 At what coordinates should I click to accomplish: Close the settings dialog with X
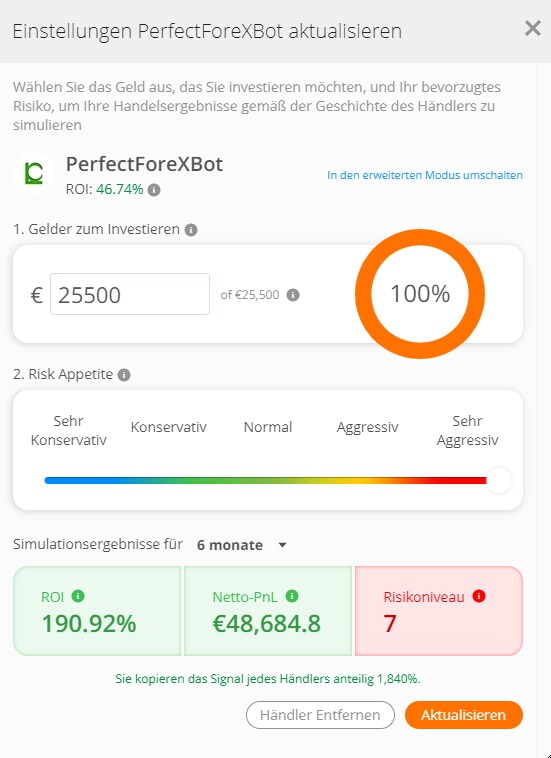[x=533, y=29]
